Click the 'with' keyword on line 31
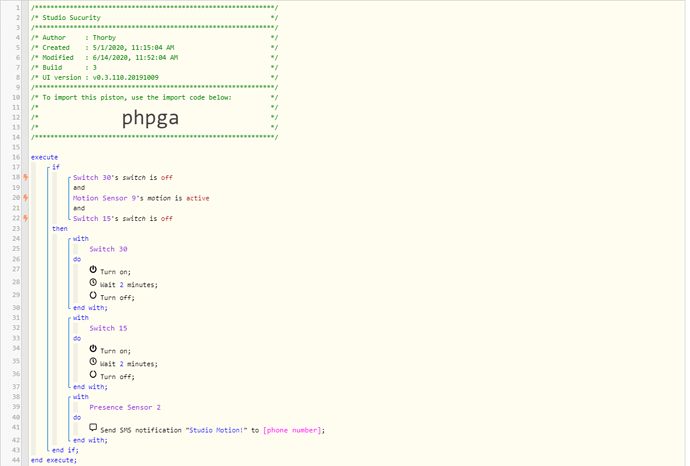Image resolution: width=690 pixels, height=466 pixels. [81, 318]
